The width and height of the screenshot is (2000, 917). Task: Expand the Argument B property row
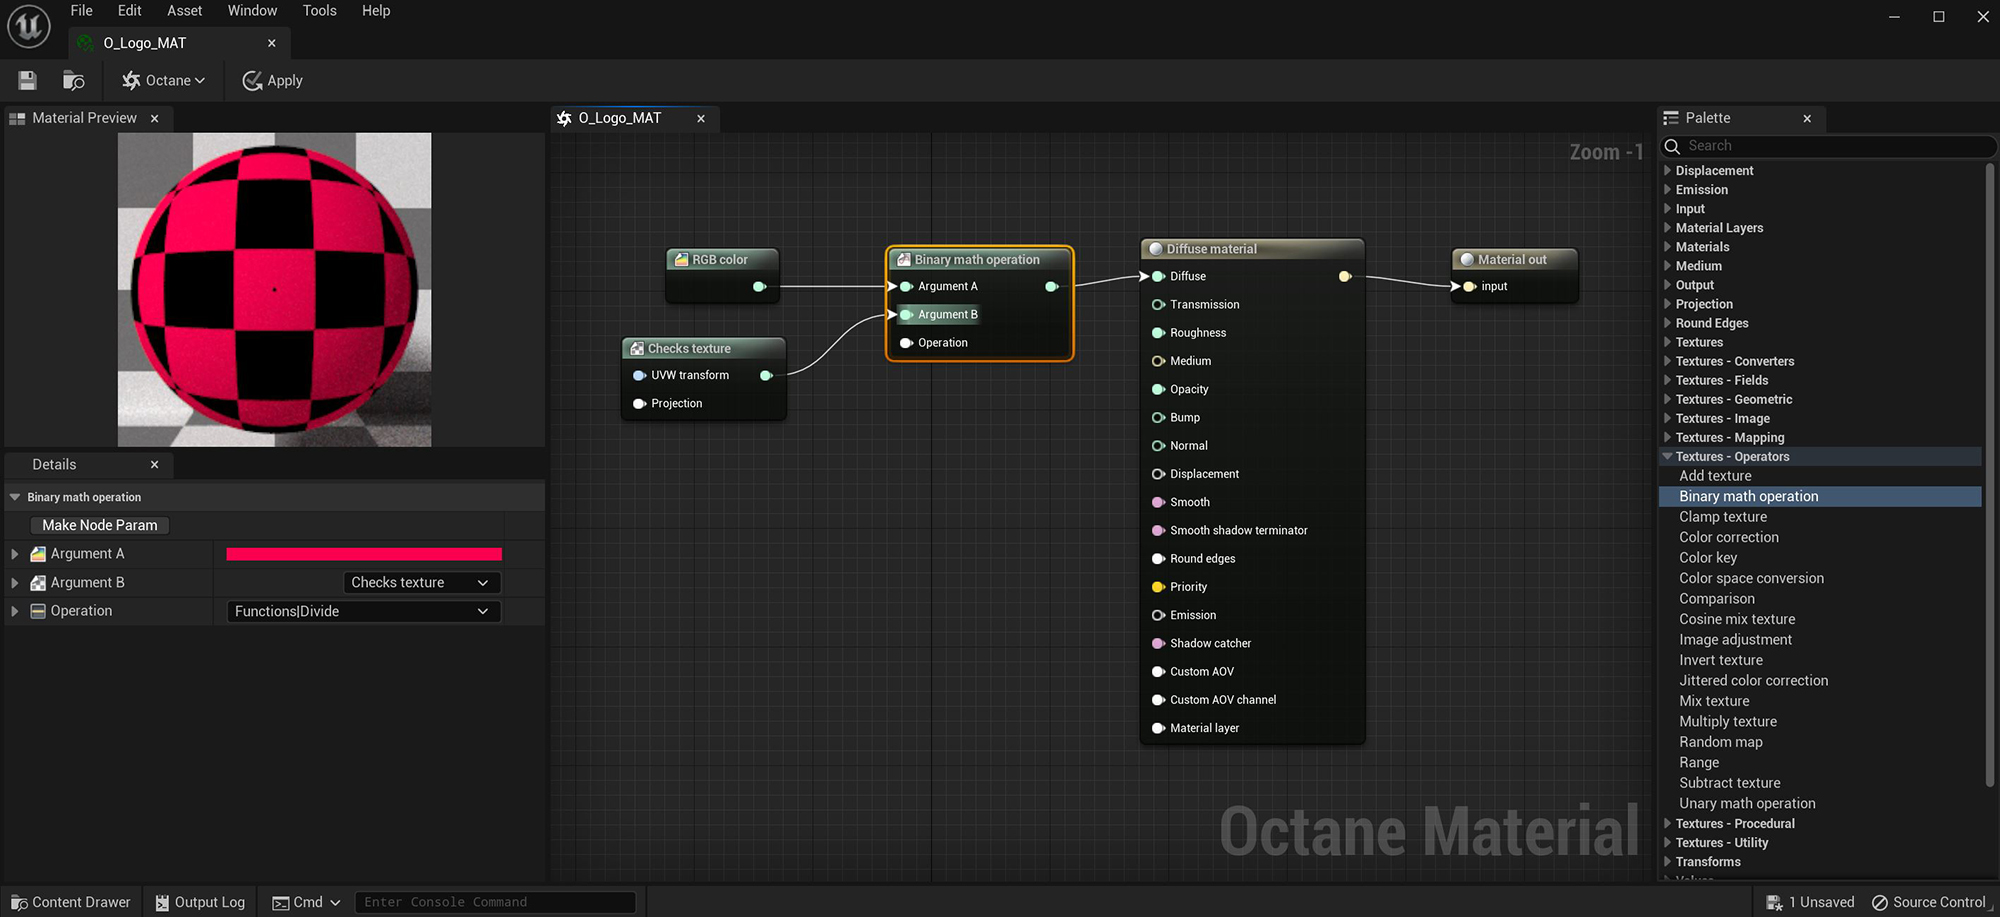coord(15,583)
